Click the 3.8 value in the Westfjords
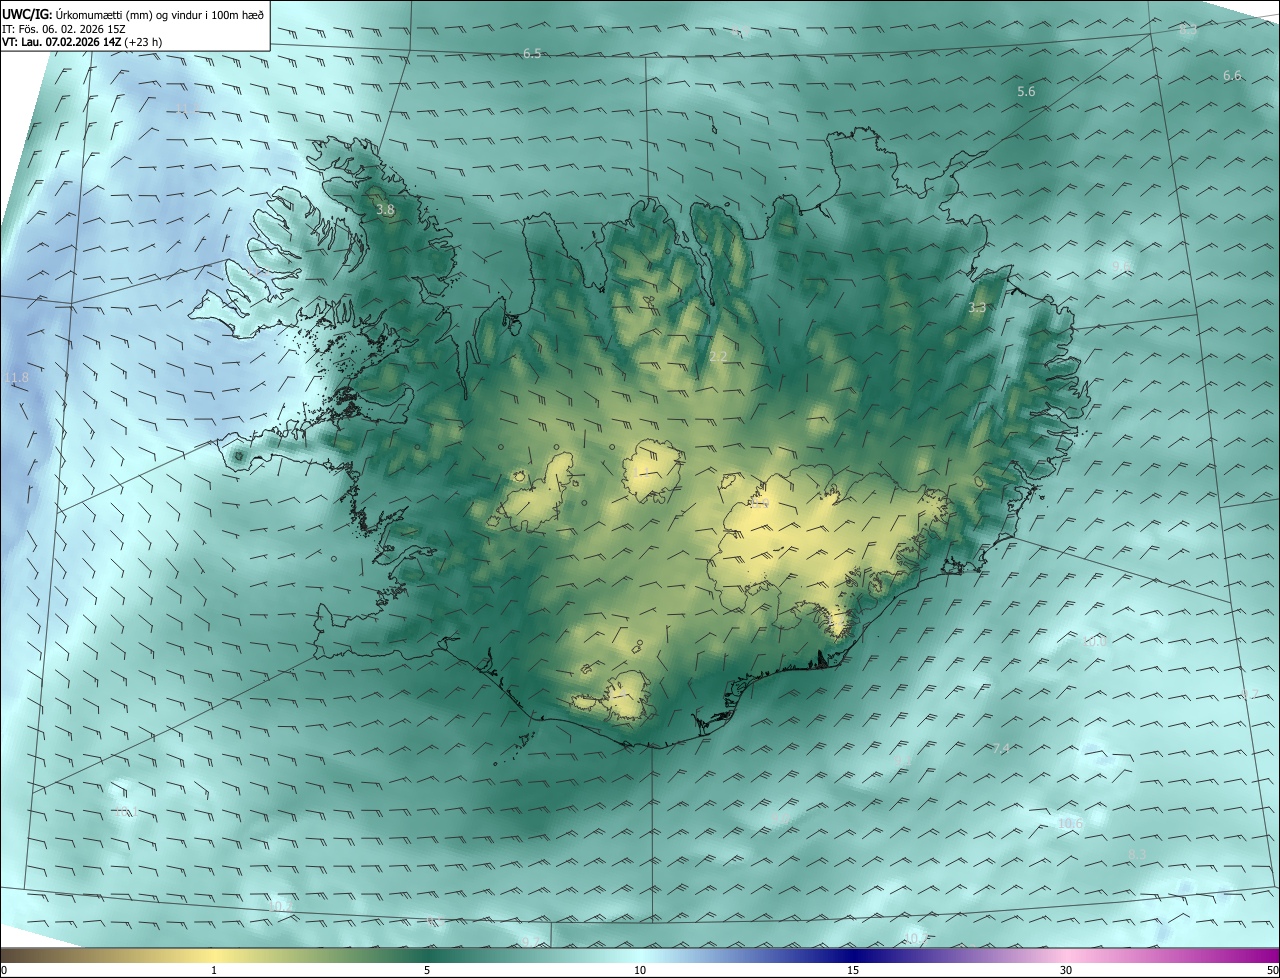 pos(385,210)
